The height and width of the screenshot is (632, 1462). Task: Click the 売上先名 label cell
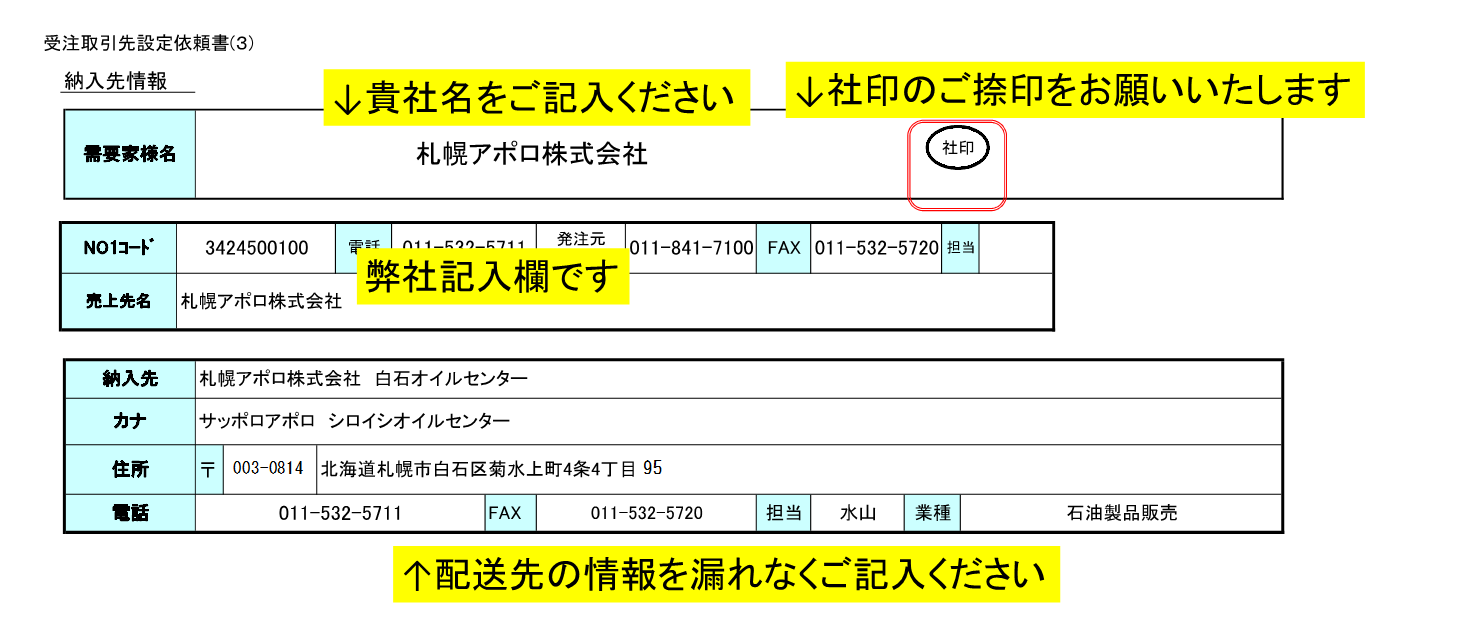pos(119,301)
